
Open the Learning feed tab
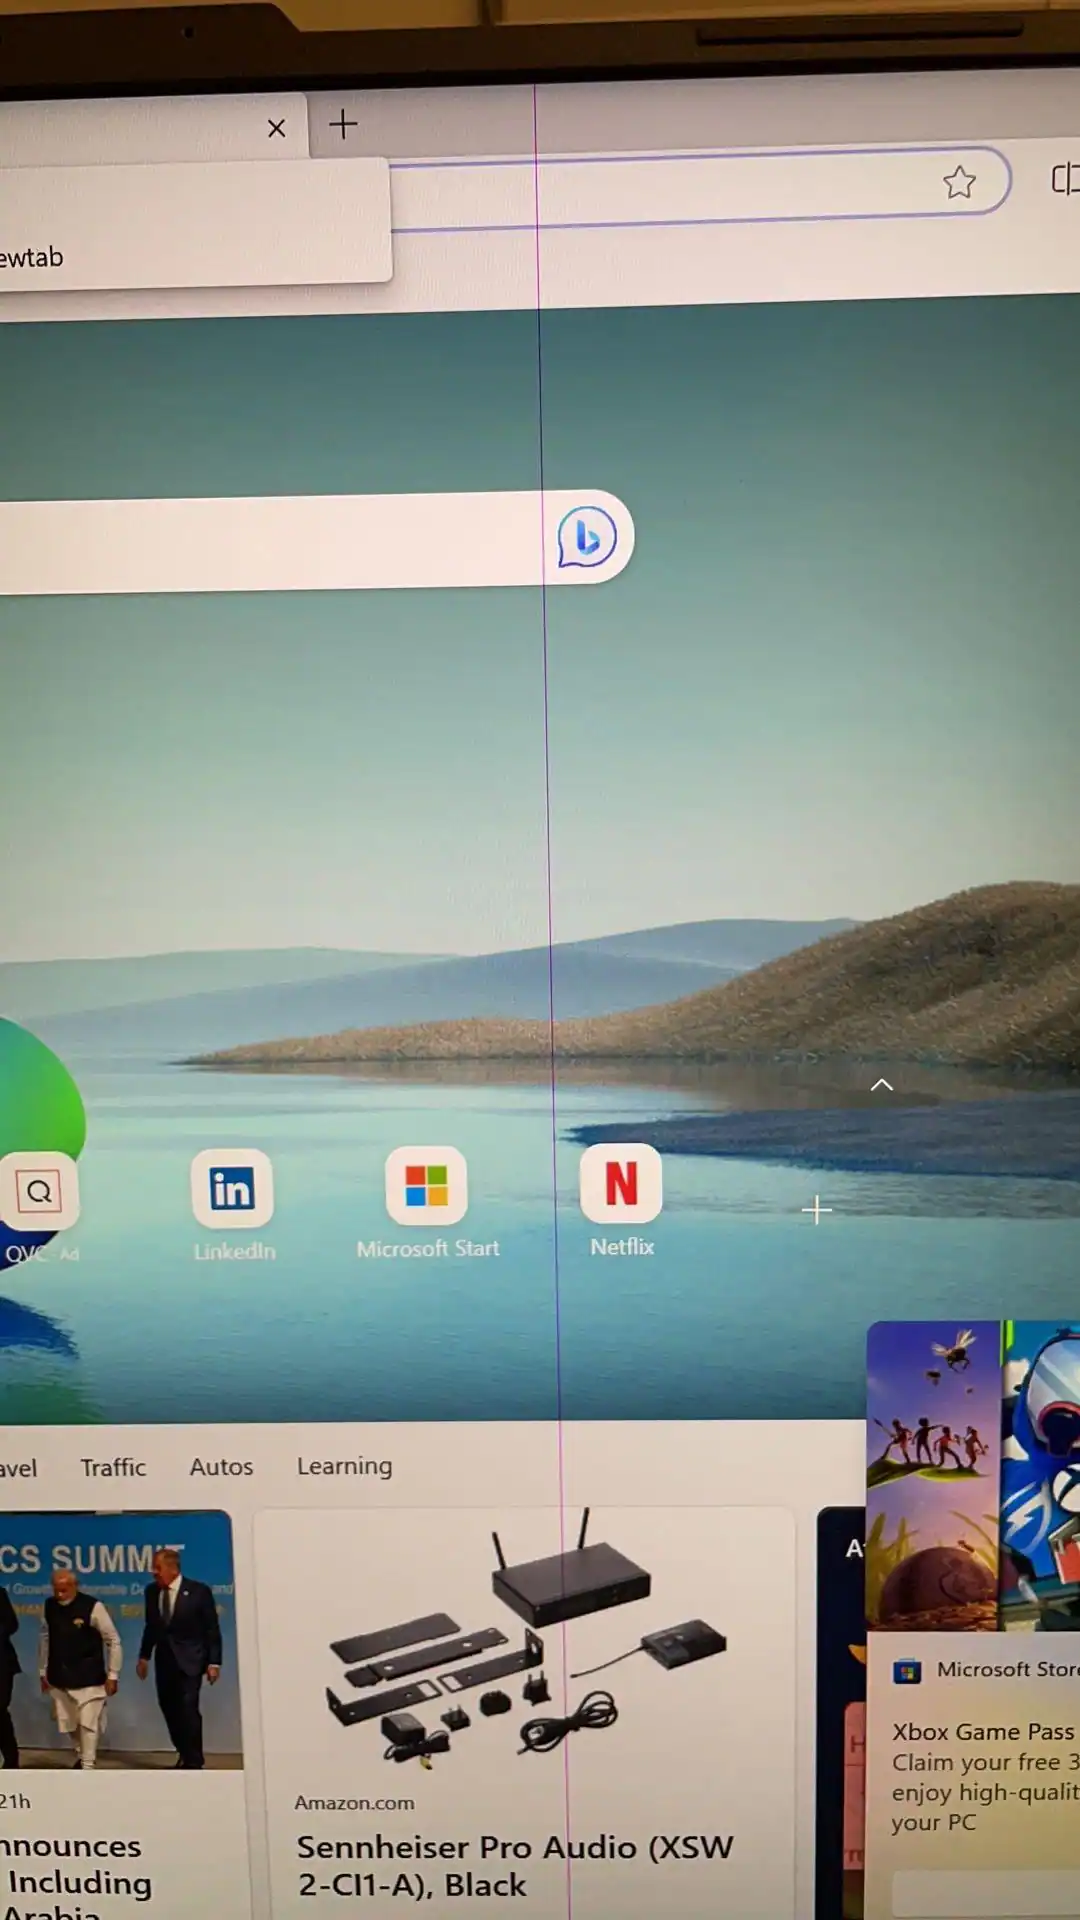pos(344,1466)
